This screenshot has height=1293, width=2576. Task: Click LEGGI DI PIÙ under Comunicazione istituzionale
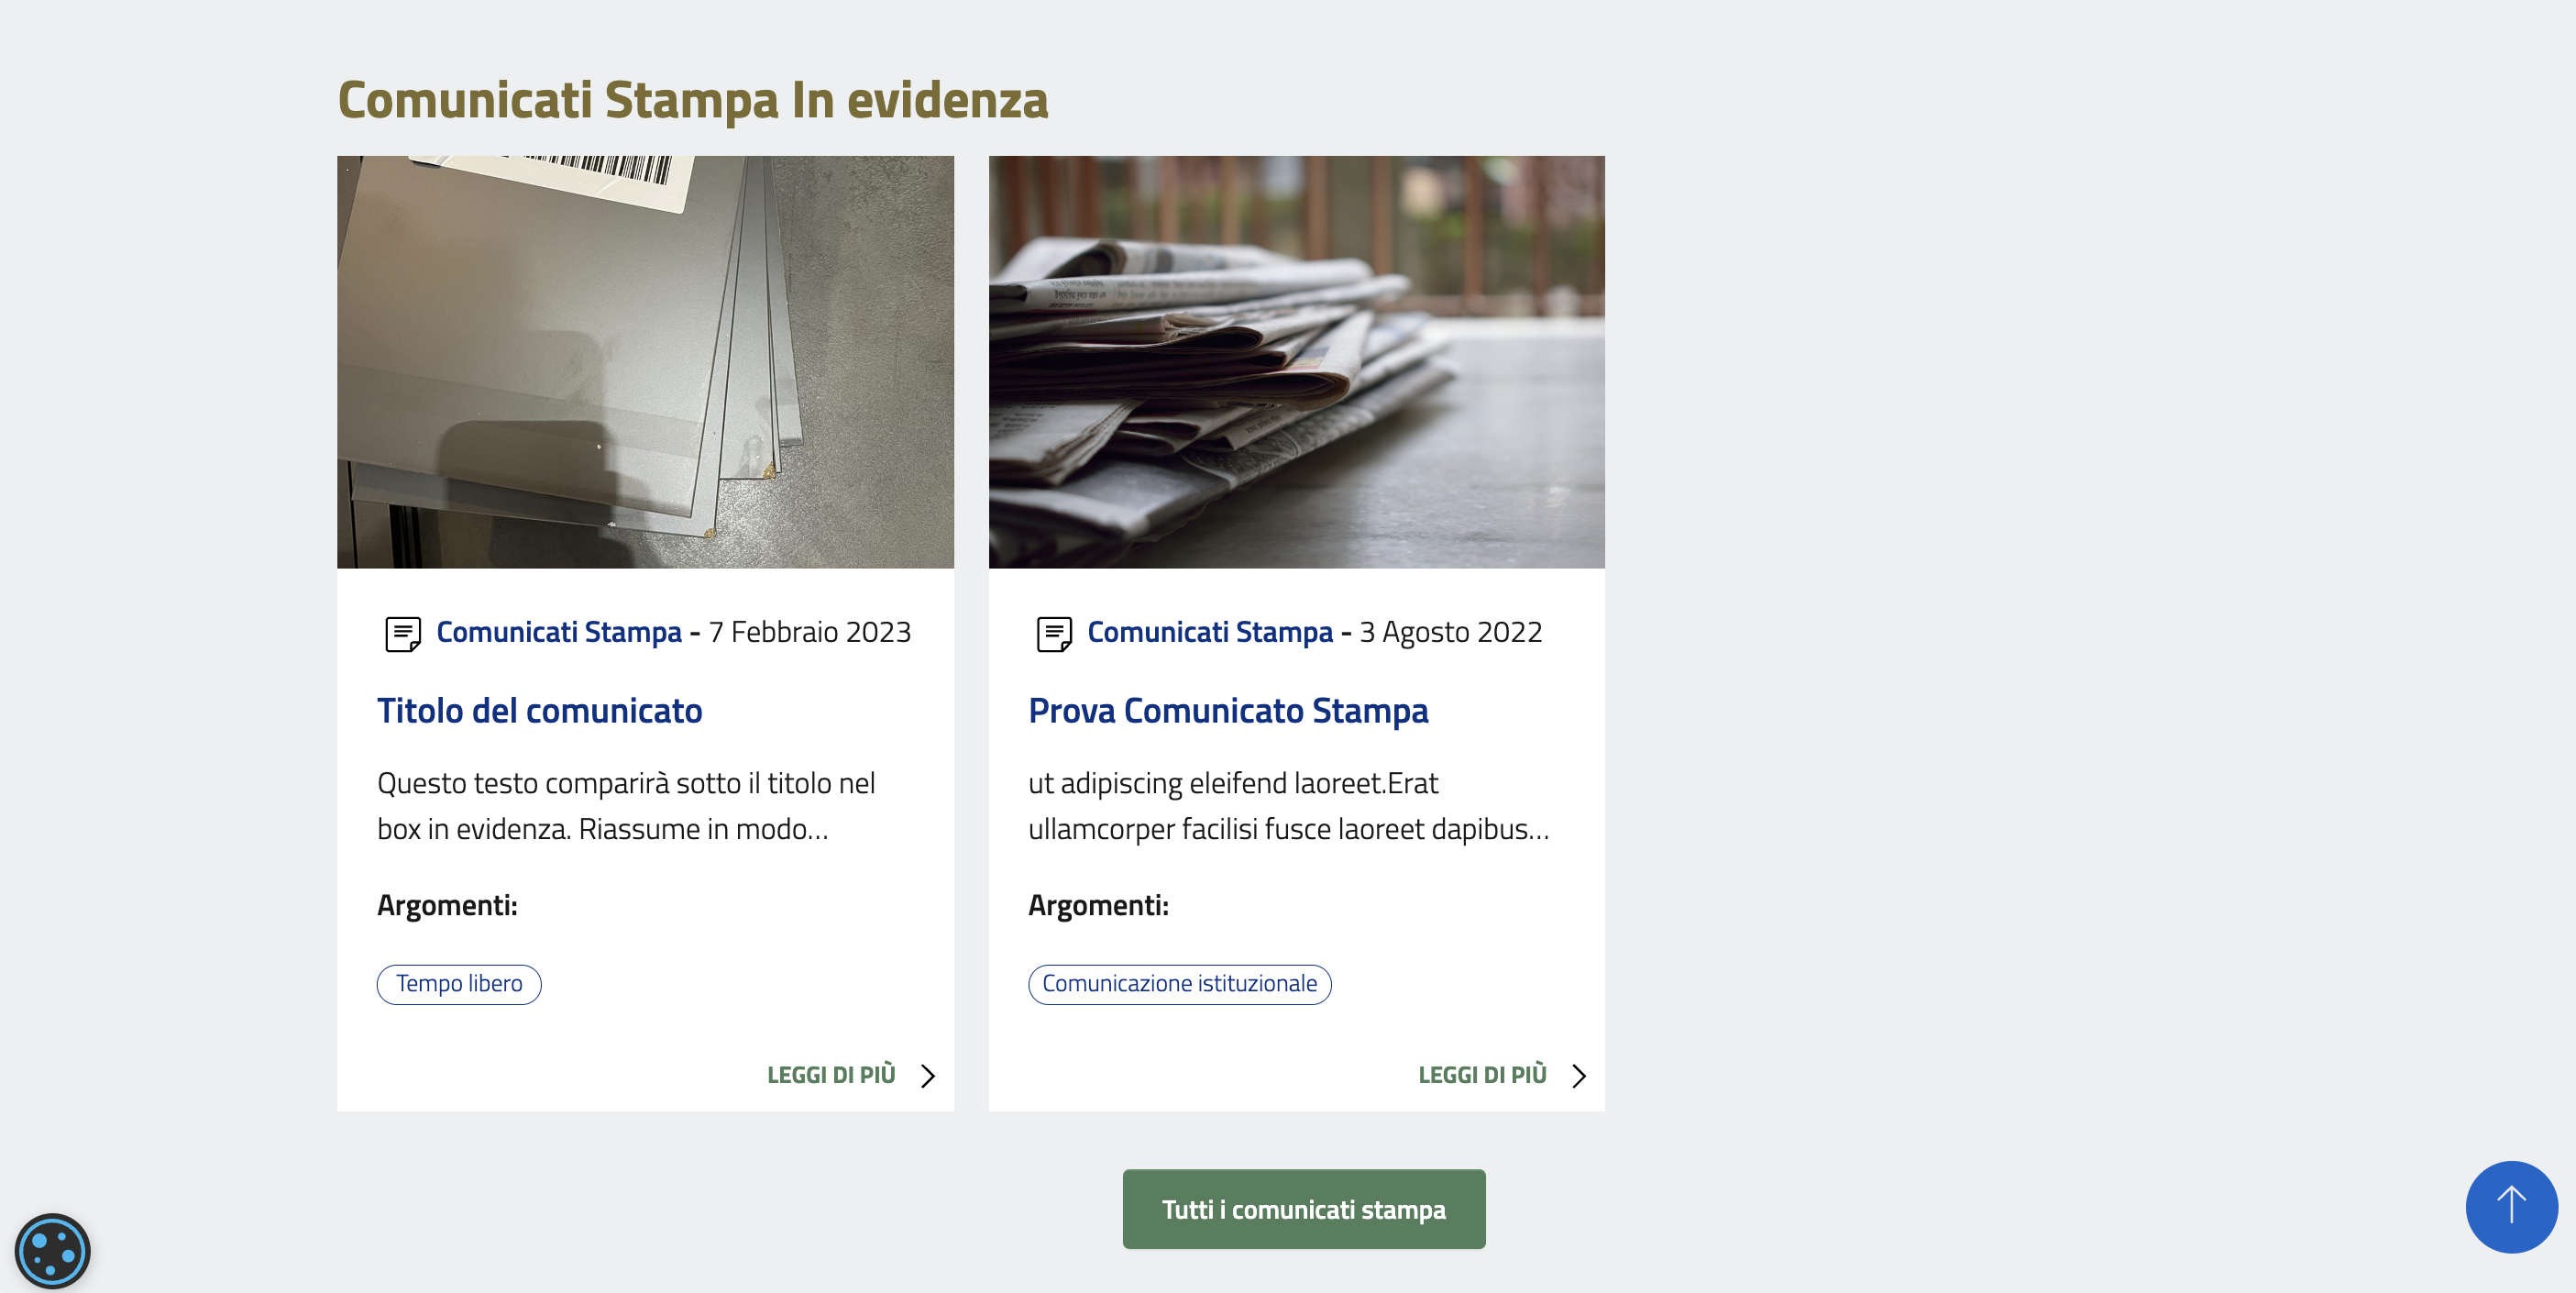[x=1482, y=1075]
